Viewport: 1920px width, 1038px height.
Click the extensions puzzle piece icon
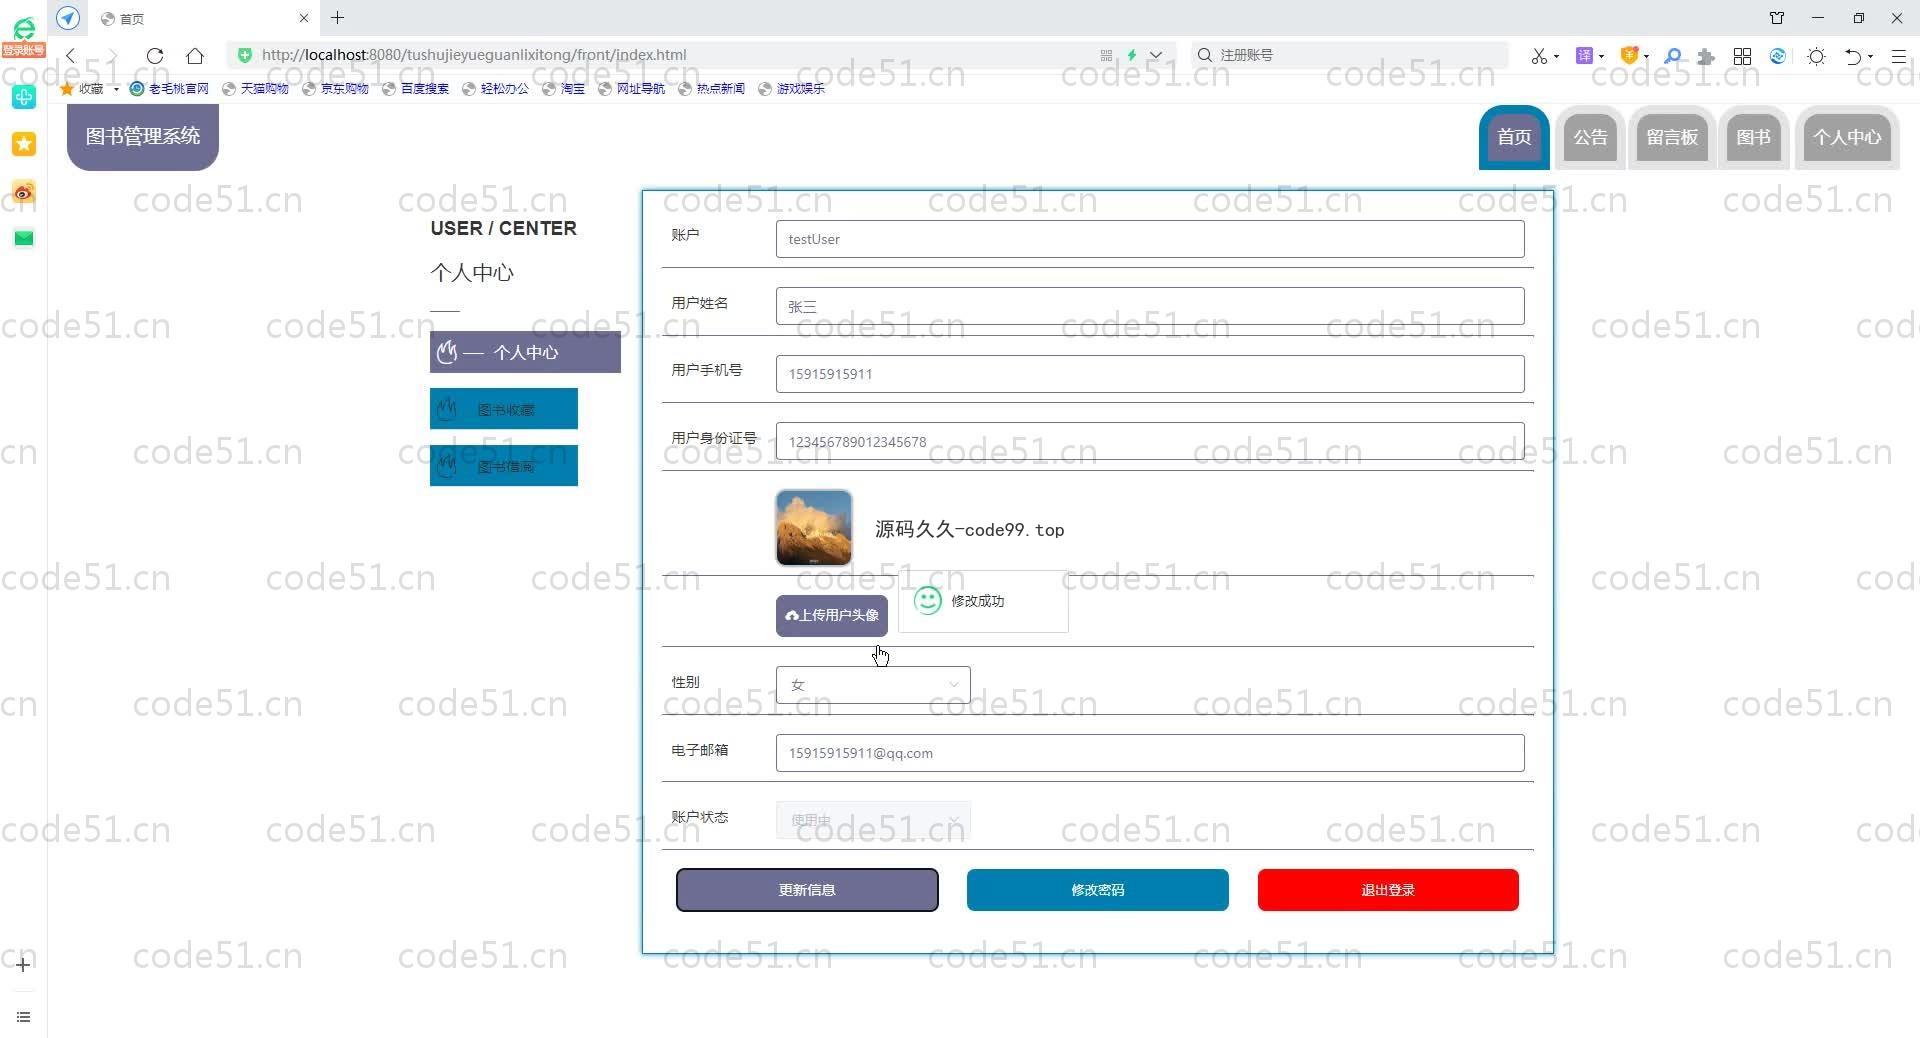pos(1706,56)
